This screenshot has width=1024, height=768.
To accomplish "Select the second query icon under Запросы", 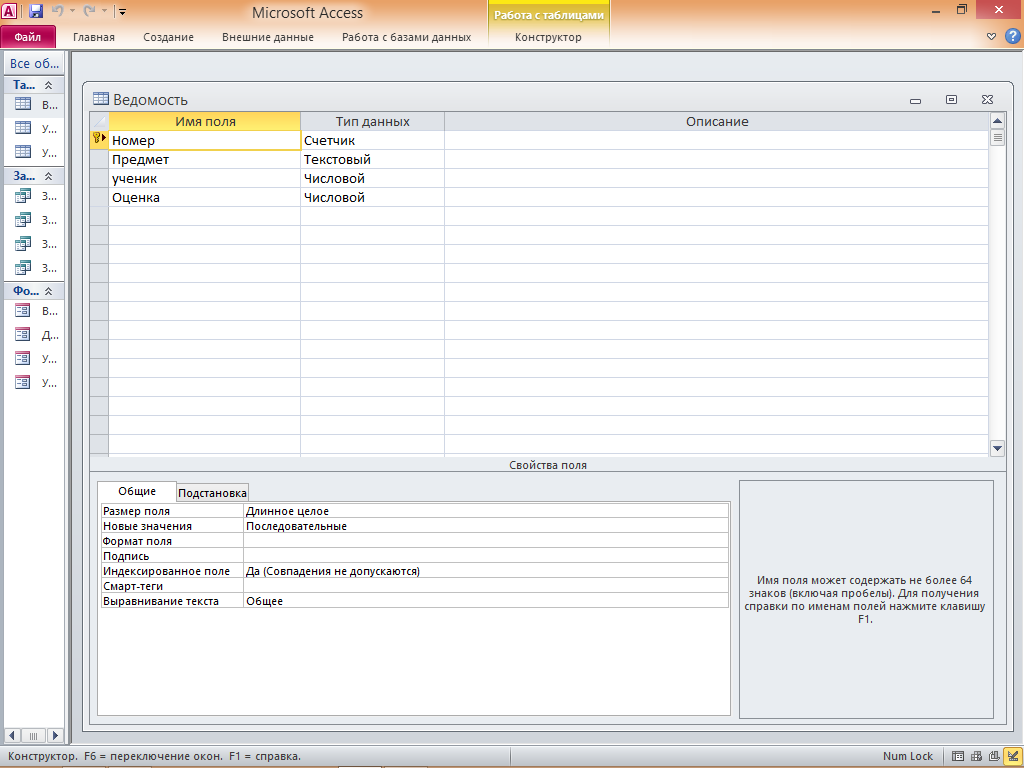I will 23,219.
